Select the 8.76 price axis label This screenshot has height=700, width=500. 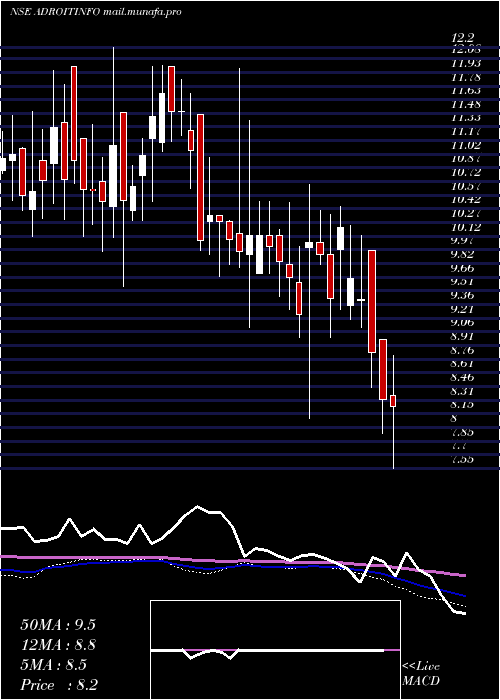(463, 350)
